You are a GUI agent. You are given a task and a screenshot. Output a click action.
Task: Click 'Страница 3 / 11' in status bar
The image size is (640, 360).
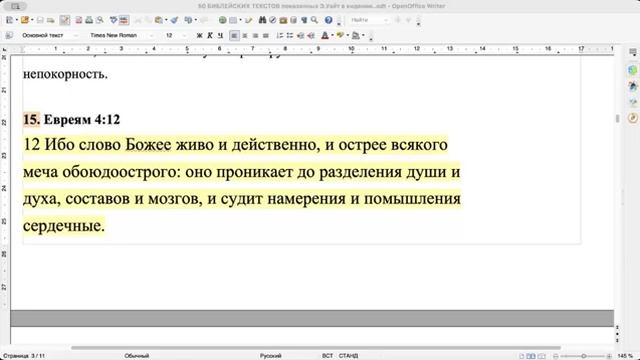(24, 356)
